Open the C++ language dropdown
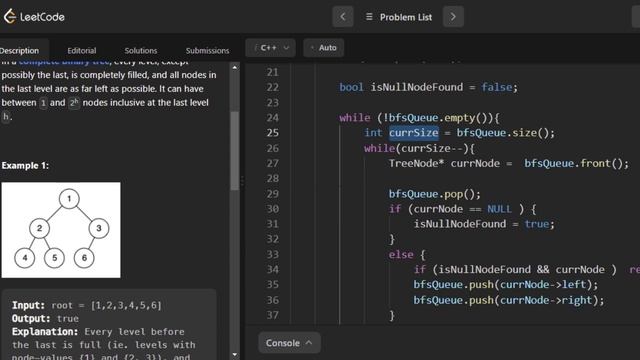The image size is (640, 360). point(270,48)
